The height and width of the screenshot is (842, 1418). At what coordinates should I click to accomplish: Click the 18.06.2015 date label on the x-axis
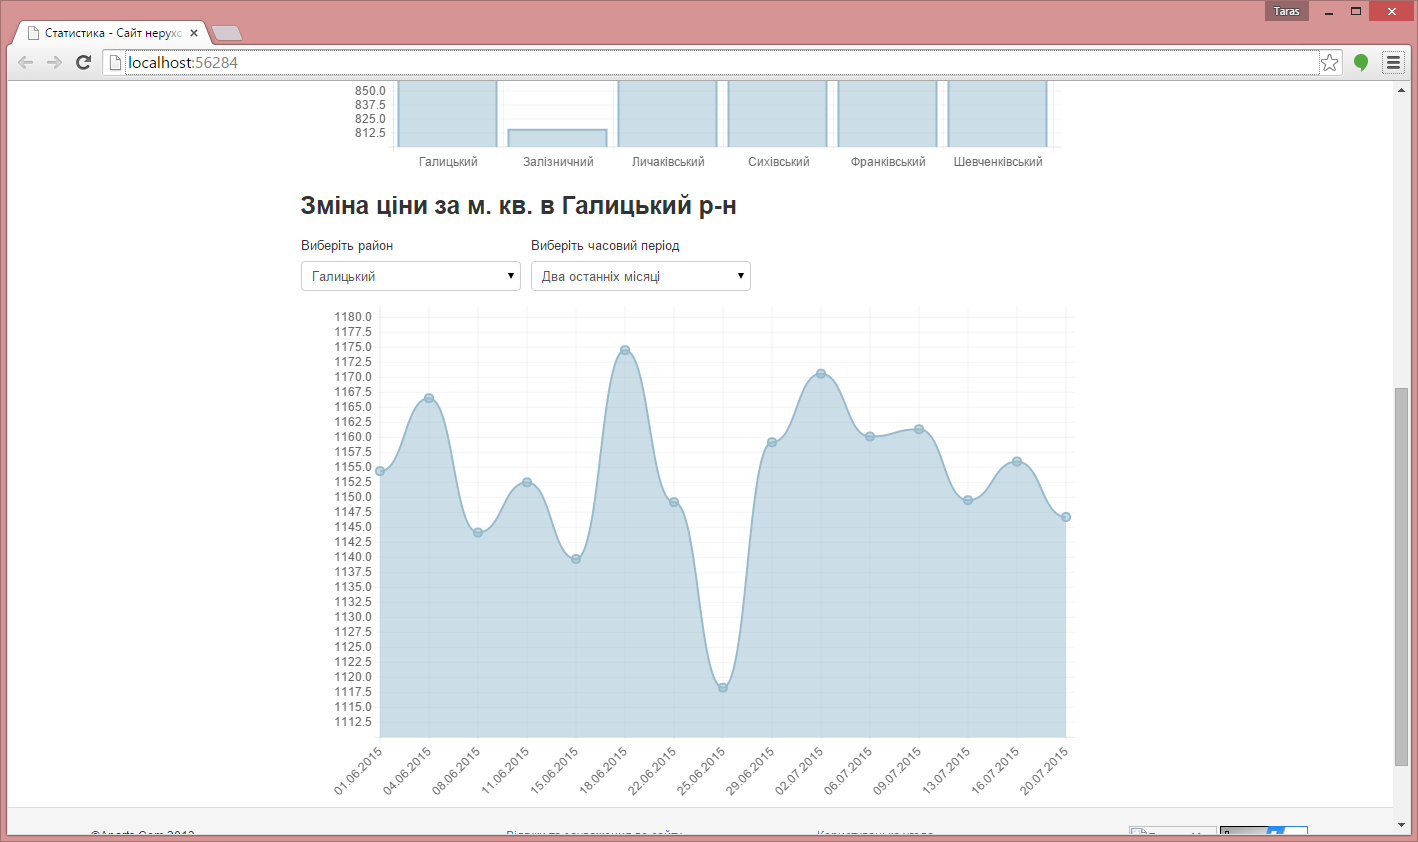pyautogui.click(x=604, y=770)
